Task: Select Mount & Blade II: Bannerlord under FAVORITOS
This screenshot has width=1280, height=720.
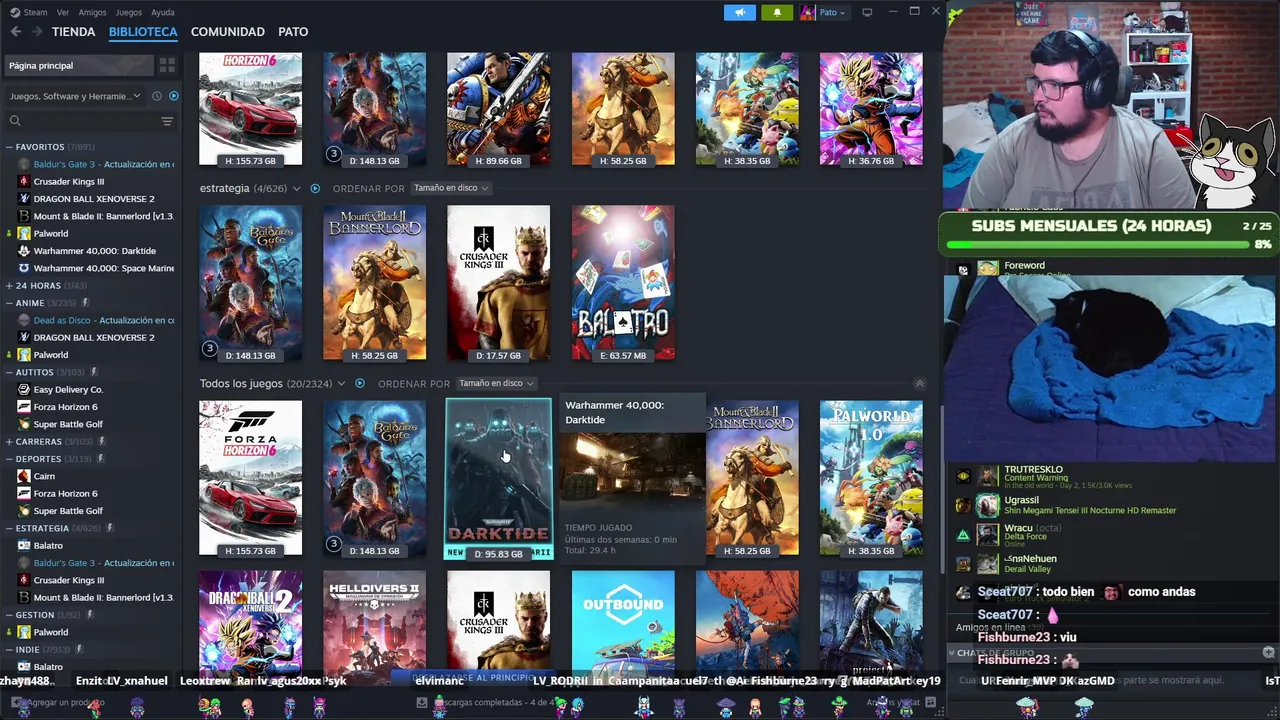Action: [x=104, y=216]
